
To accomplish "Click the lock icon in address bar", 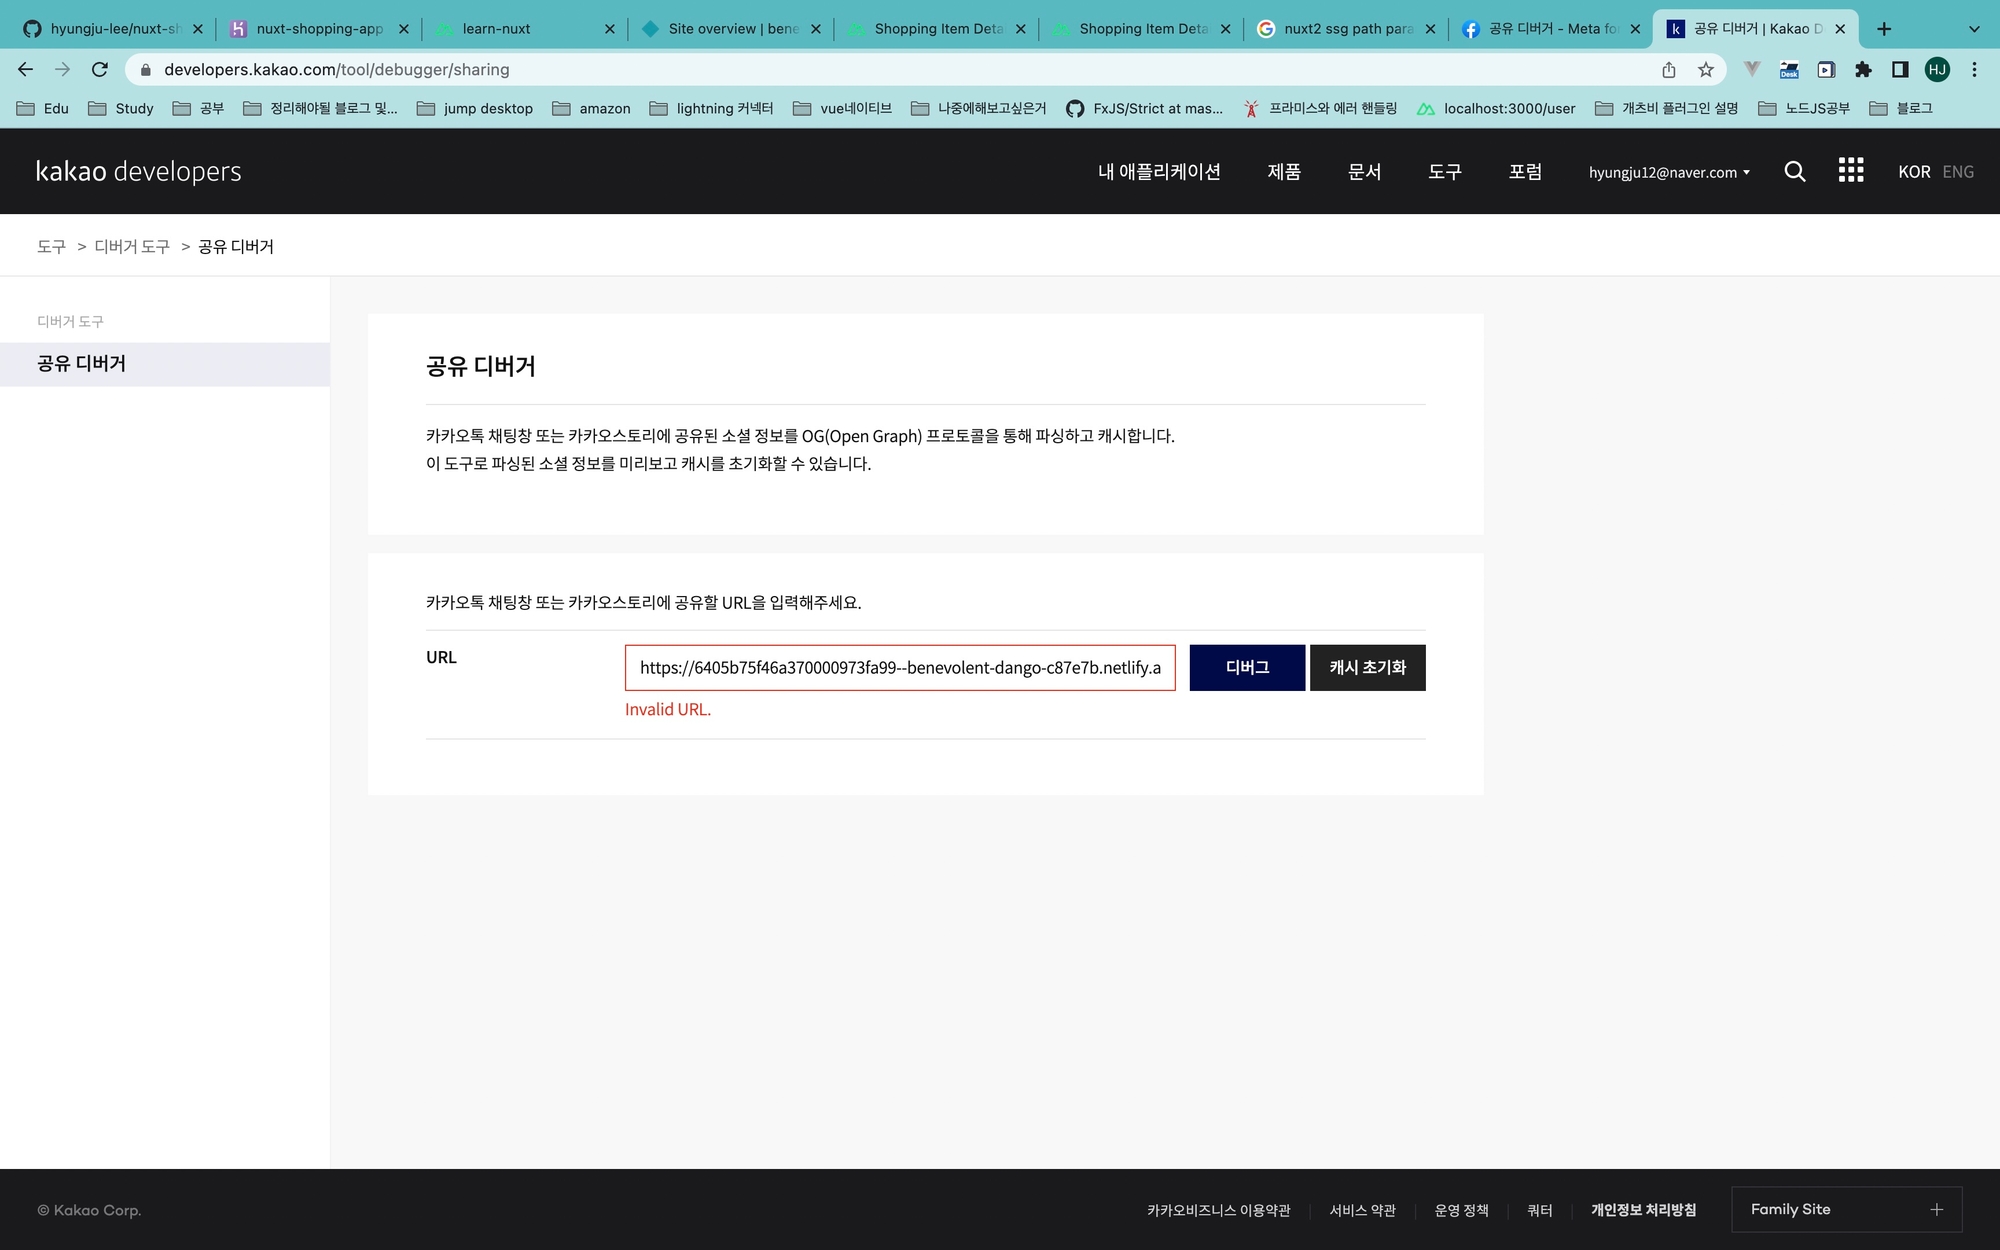I will (146, 70).
